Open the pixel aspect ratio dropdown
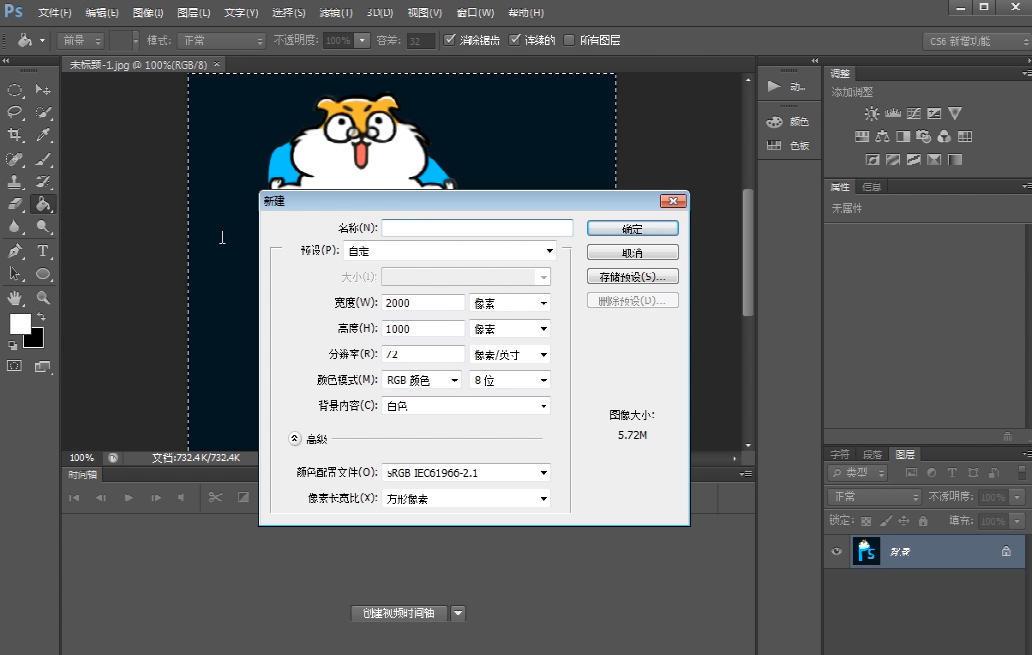This screenshot has height=655, width=1032. 466,498
